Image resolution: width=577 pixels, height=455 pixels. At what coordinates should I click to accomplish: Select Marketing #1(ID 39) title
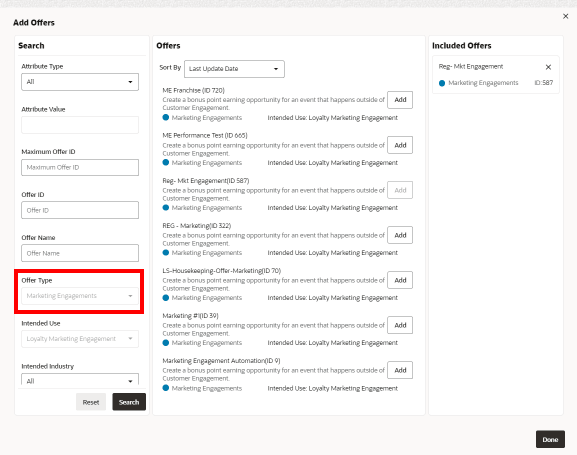pyautogui.click(x=190, y=316)
